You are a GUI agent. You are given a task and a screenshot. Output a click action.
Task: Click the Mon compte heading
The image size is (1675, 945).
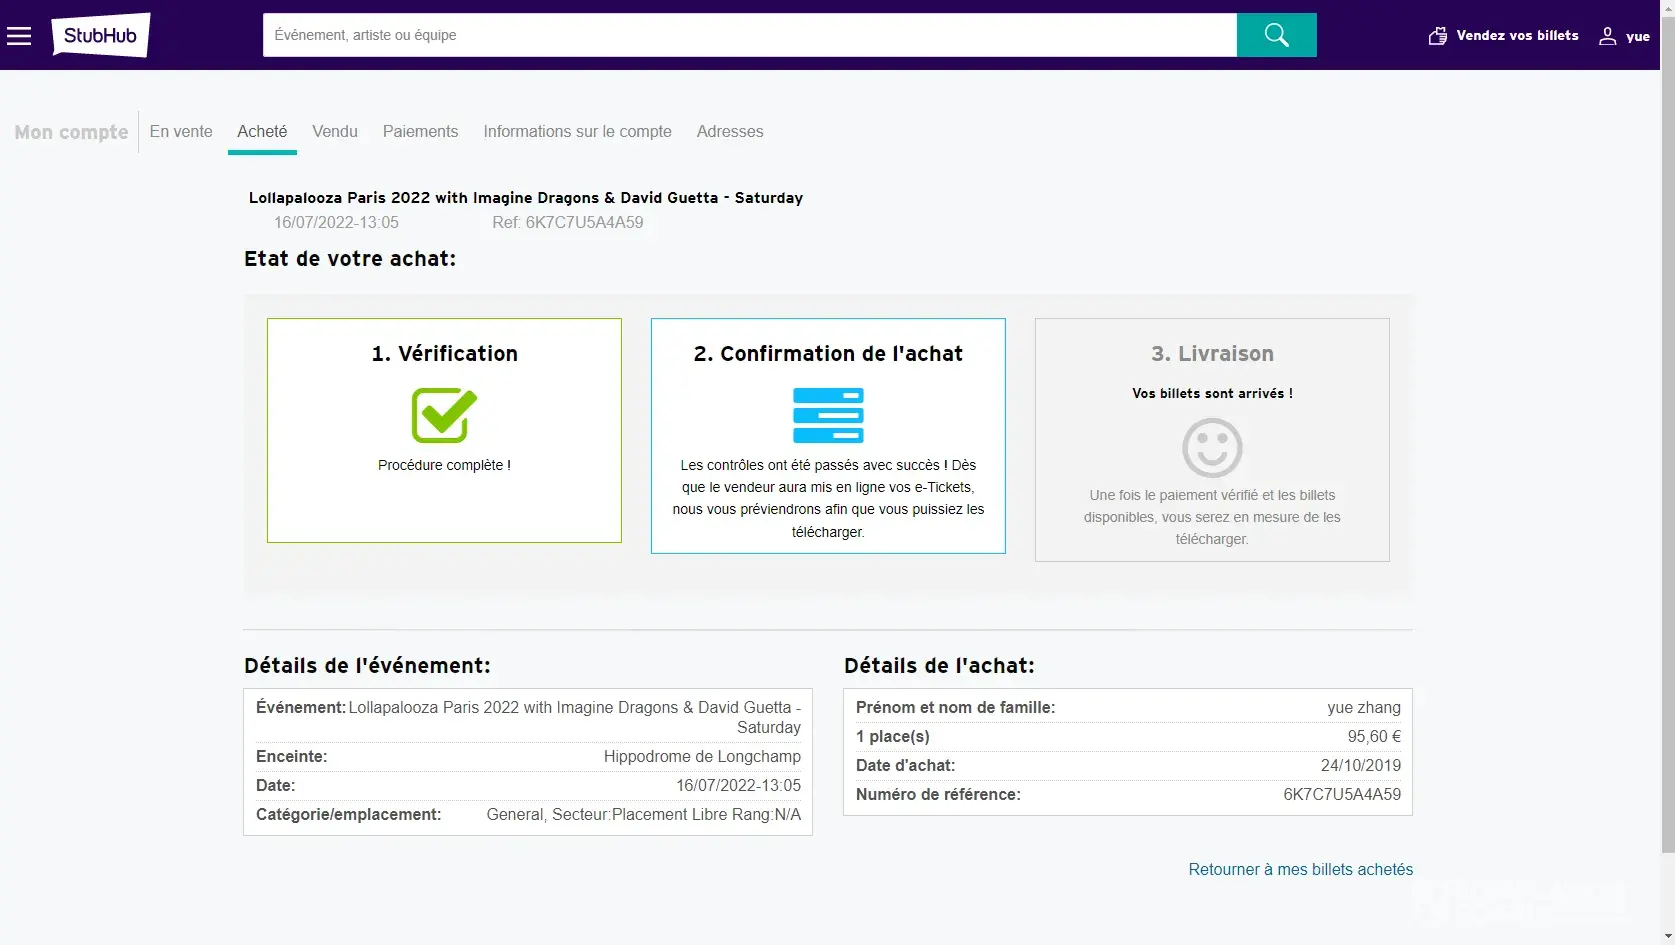(x=71, y=132)
